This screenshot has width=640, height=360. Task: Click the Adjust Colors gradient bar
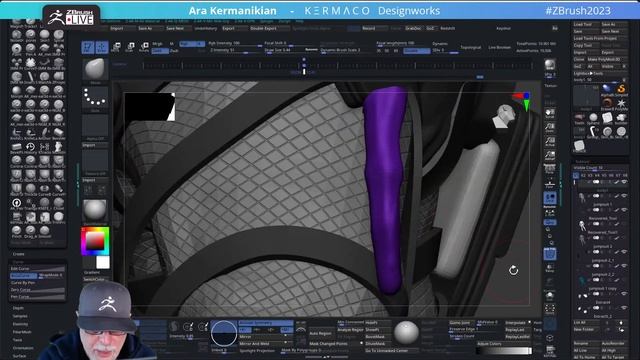point(504,351)
